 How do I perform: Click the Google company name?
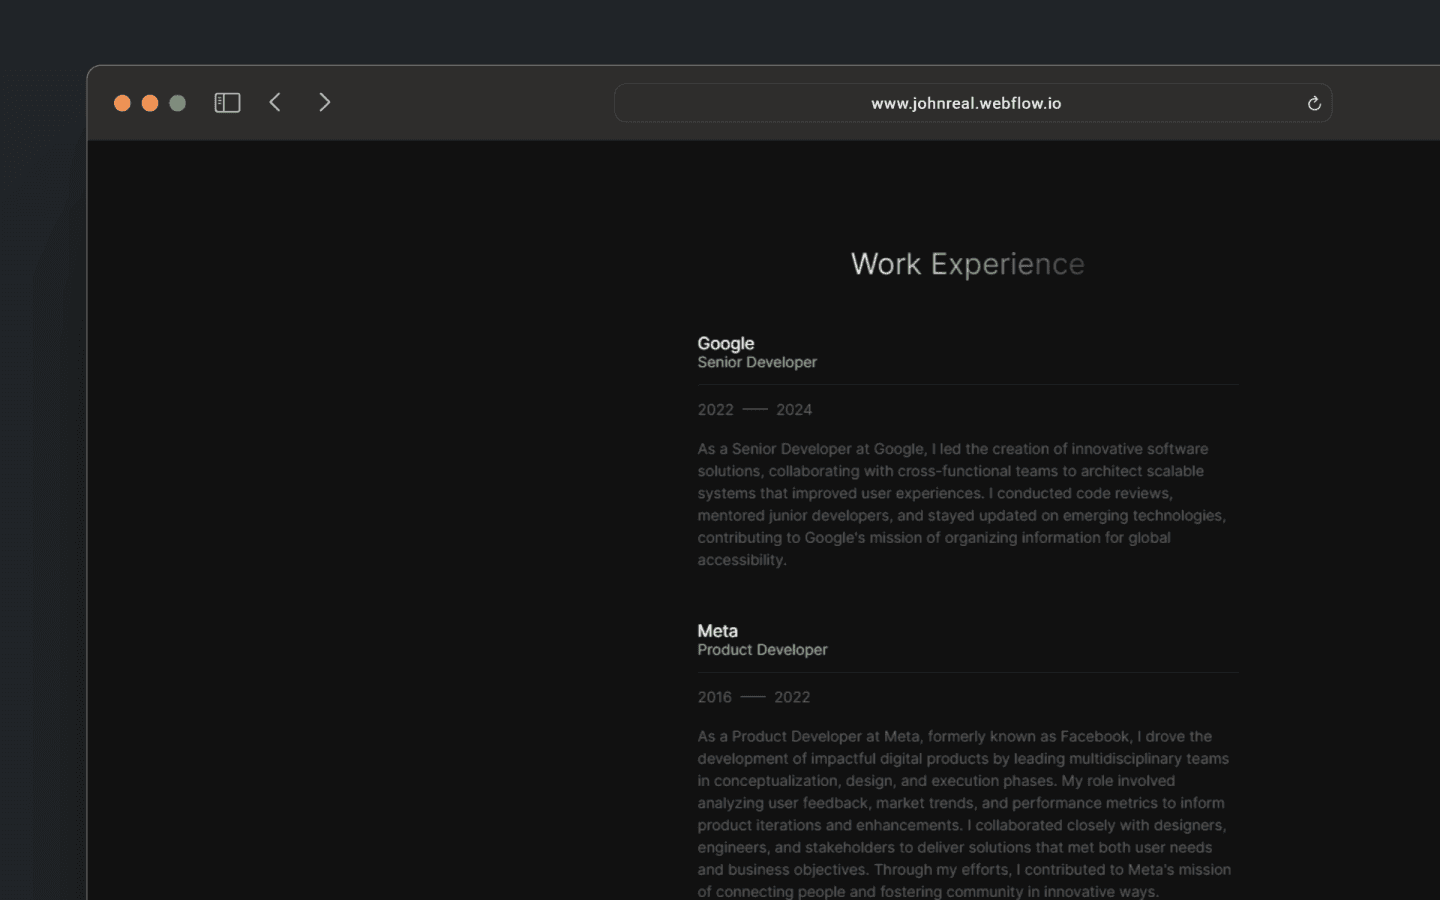(726, 343)
